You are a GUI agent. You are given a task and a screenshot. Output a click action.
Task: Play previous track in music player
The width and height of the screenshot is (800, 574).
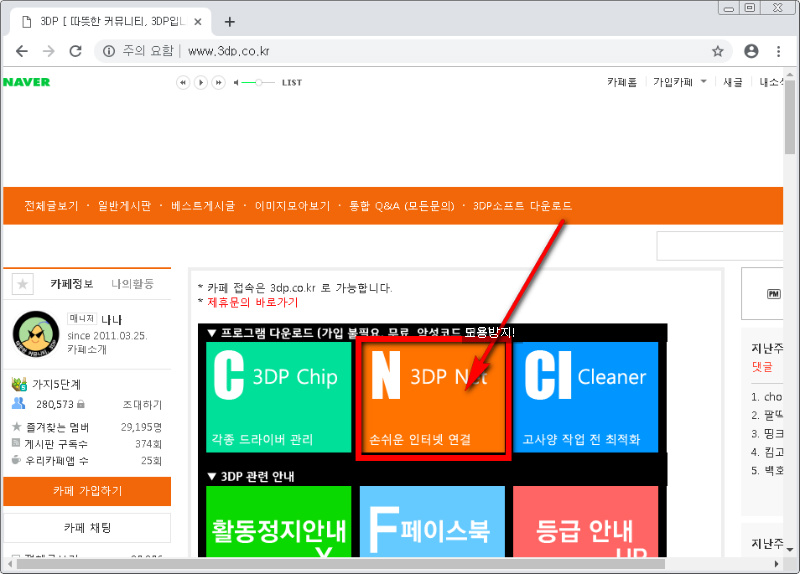coord(183,82)
